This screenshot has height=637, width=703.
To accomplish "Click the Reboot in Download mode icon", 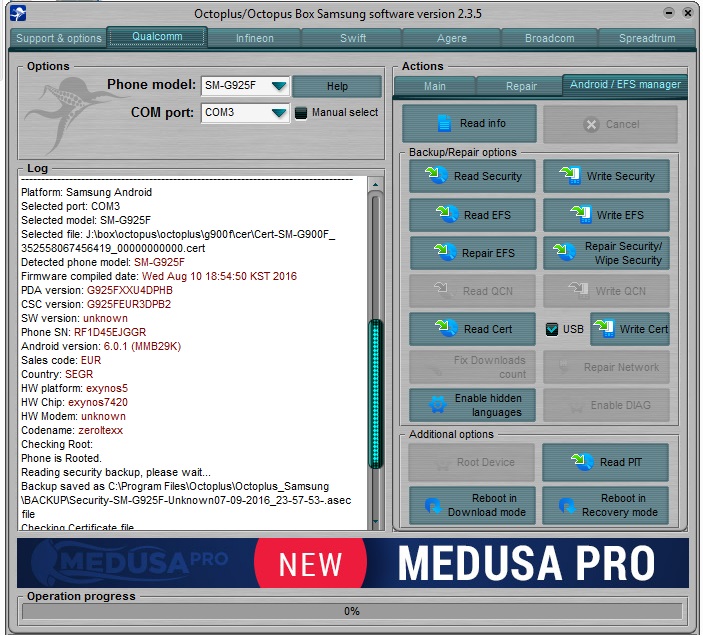I will tap(432, 506).
